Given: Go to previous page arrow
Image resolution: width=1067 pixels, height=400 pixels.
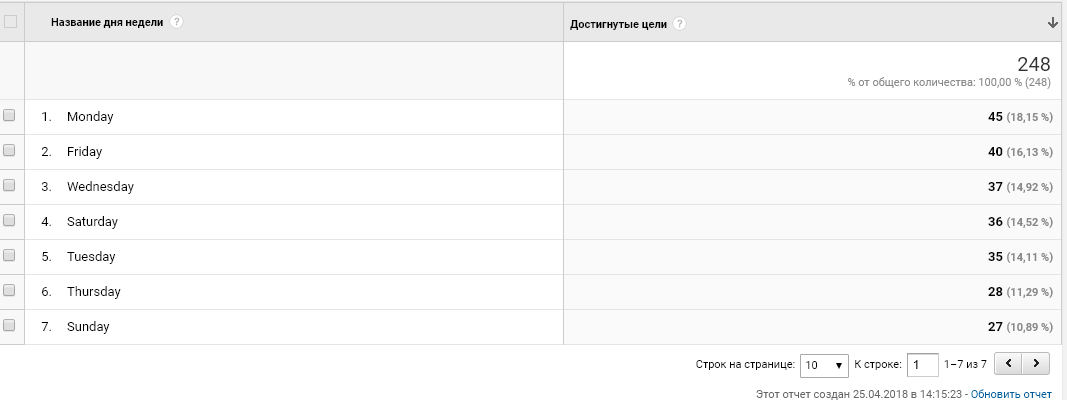Looking at the screenshot, I should (1008, 364).
